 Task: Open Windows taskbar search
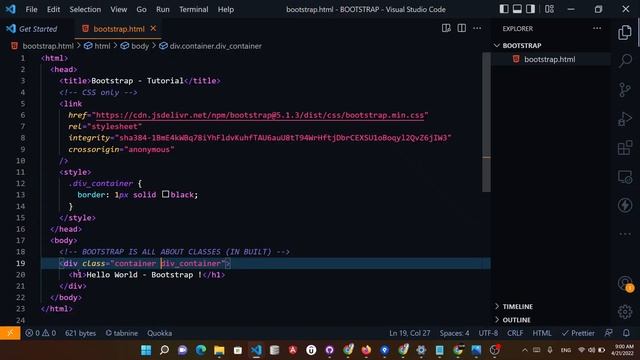164,350
